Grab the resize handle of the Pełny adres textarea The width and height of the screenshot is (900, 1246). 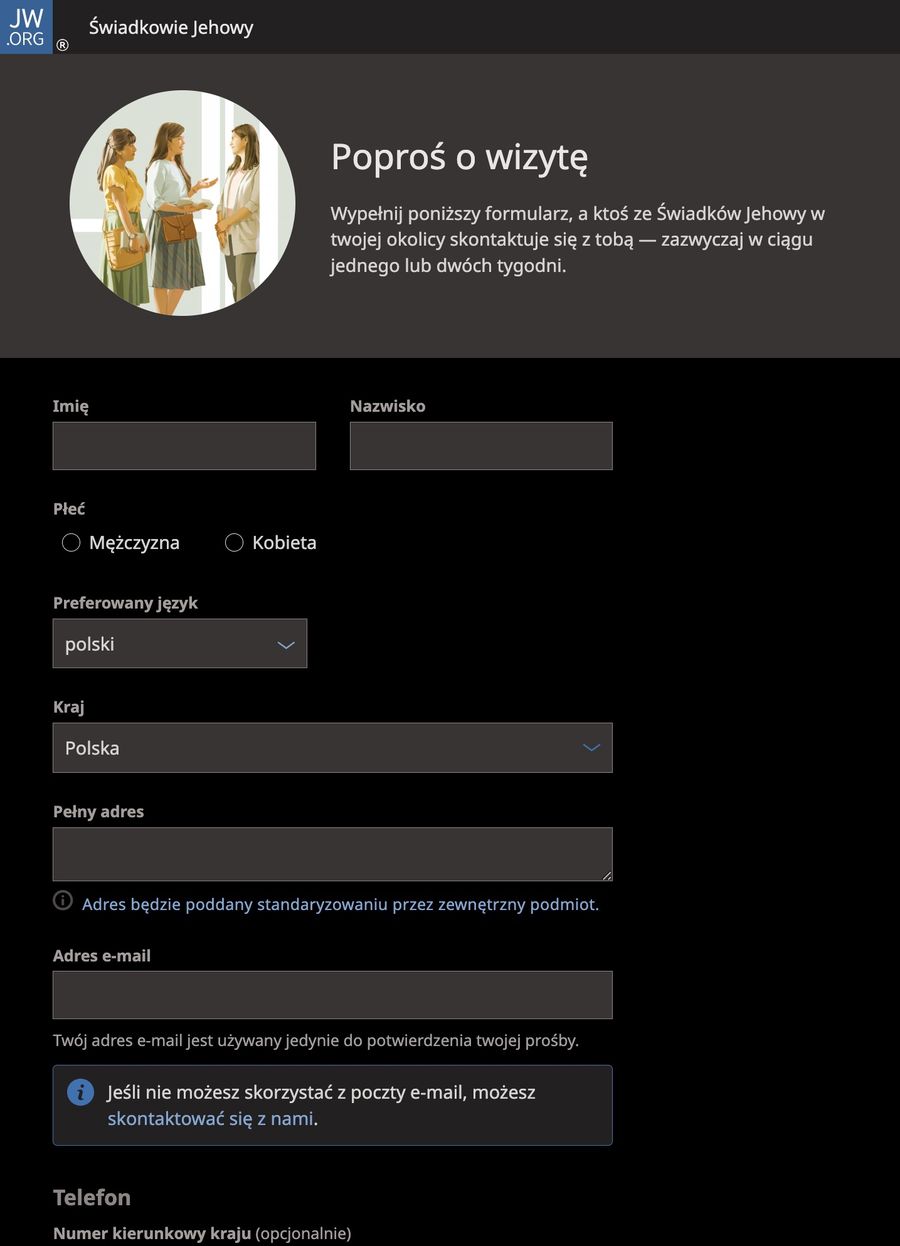(605, 874)
